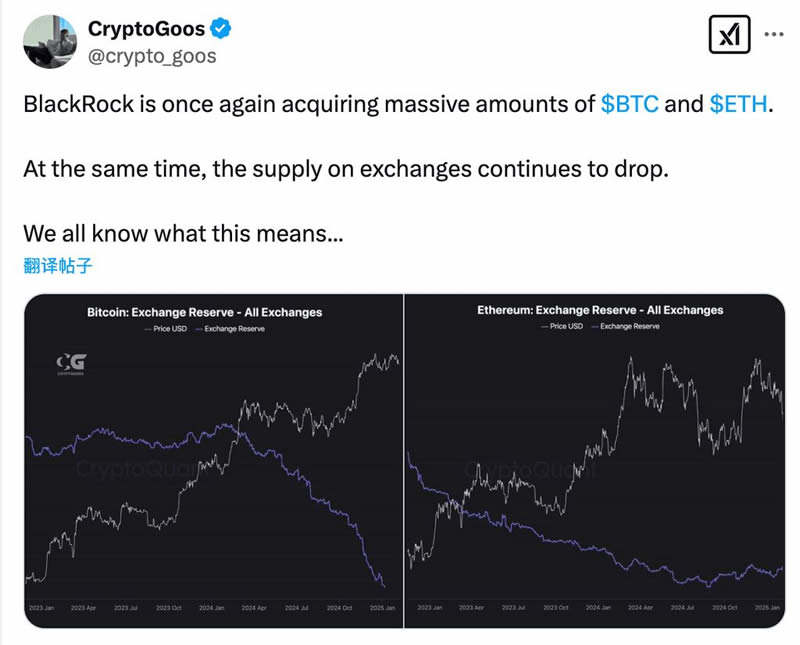Click the blue verified badge
Screen dimensions: 800x645
tap(220, 29)
